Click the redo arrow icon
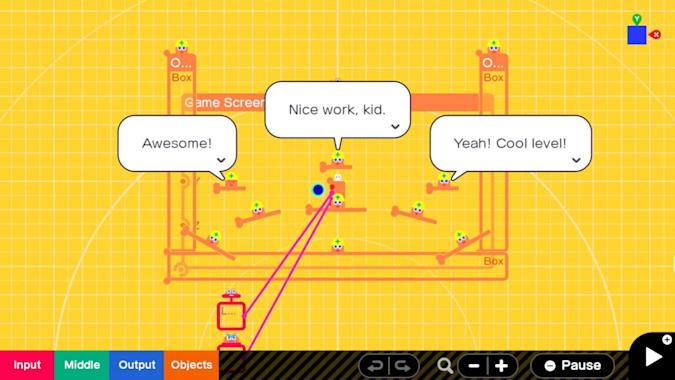The image size is (675, 380). pyautogui.click(x=403, y=366)
